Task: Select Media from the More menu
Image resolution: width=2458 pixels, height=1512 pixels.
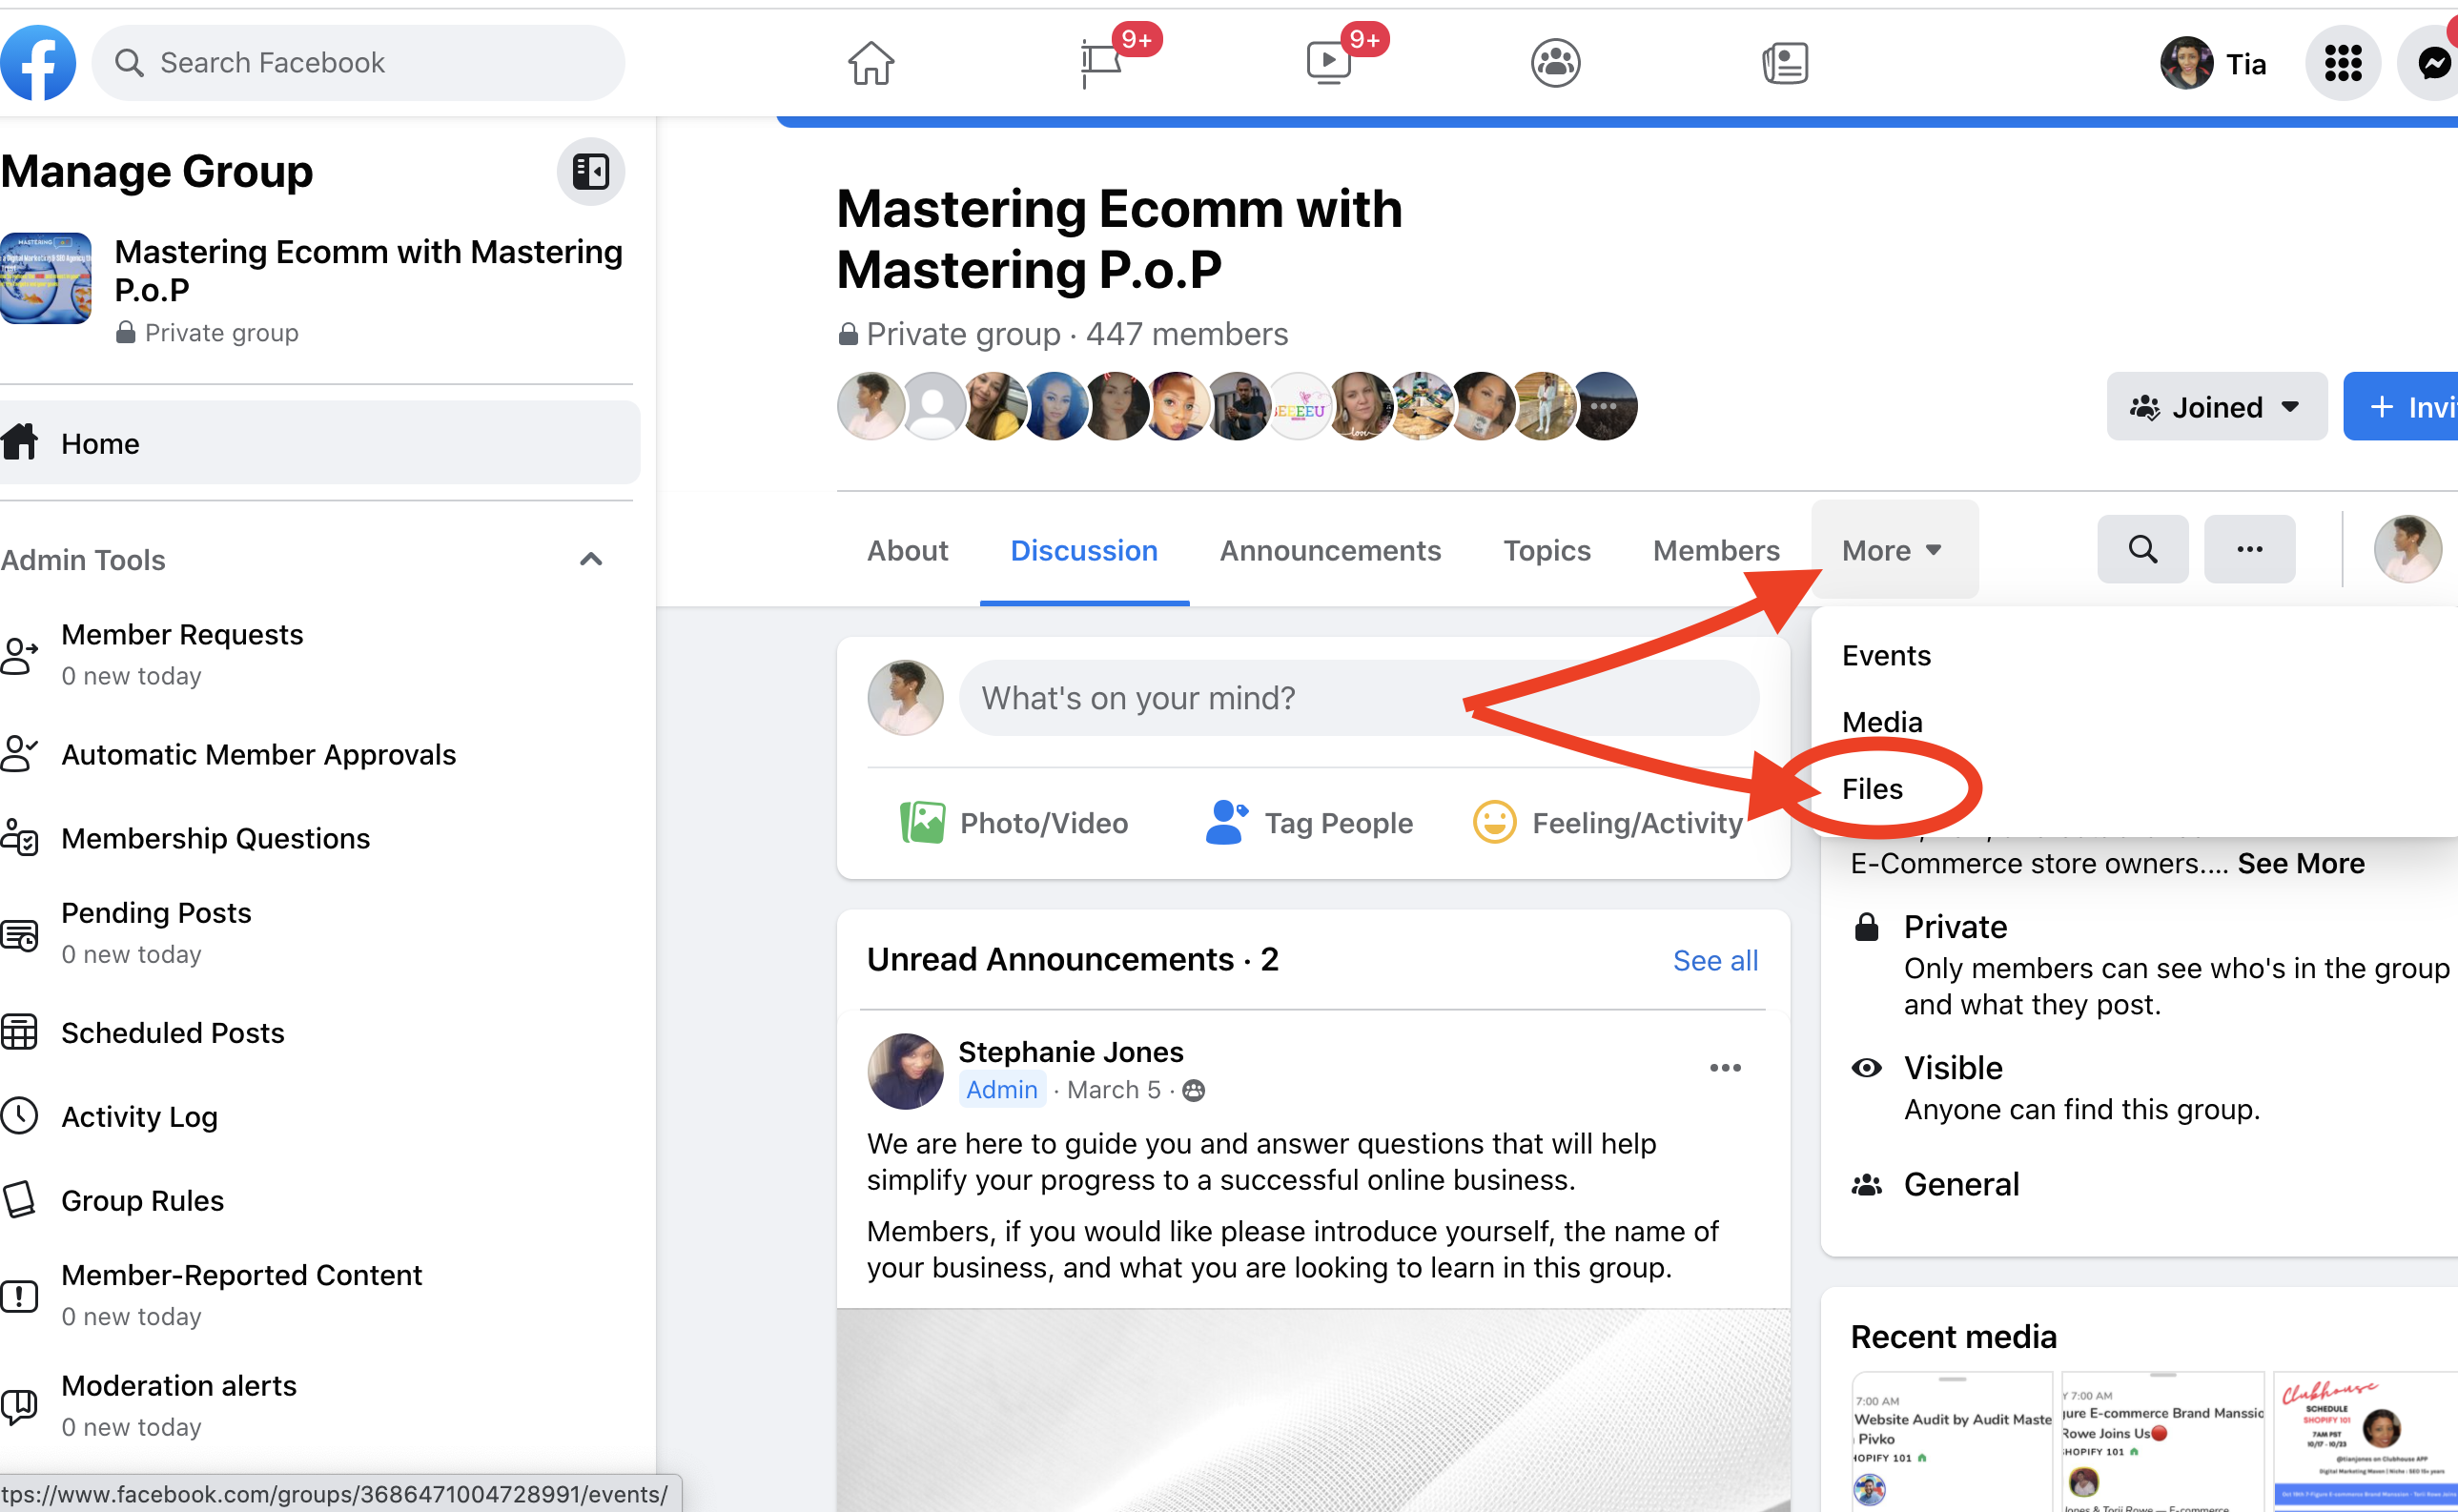Action: pyautogui.click(x=1883, y=722)
